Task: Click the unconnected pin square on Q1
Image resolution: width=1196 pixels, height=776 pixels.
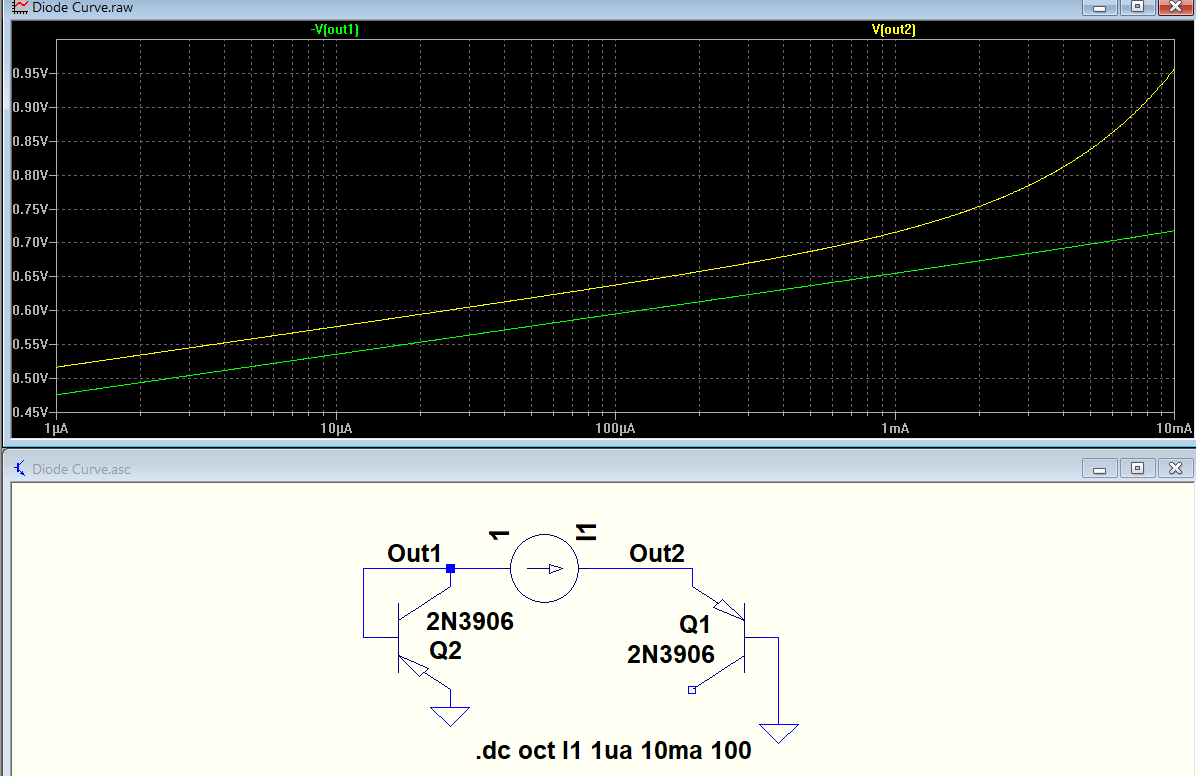Action: (692, 690)
